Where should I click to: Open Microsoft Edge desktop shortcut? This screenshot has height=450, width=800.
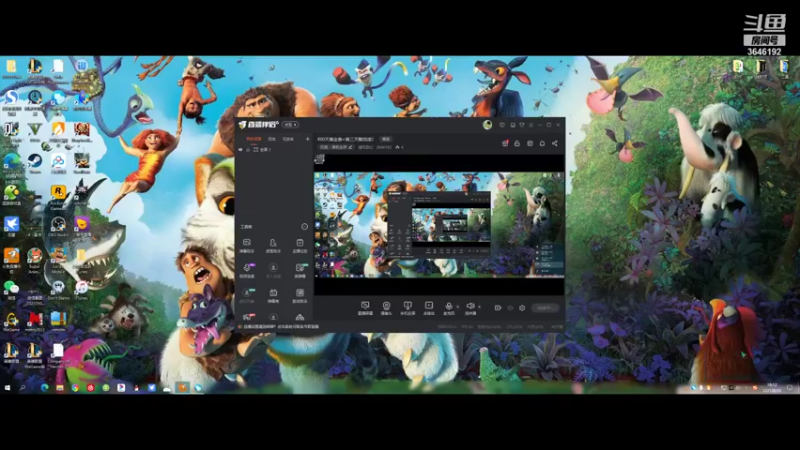(x=11, y=164)
